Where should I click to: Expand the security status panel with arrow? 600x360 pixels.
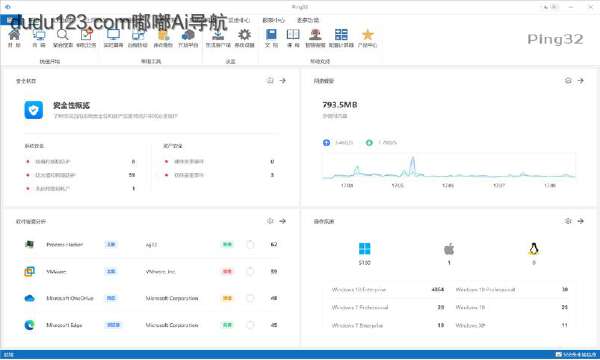283,80
